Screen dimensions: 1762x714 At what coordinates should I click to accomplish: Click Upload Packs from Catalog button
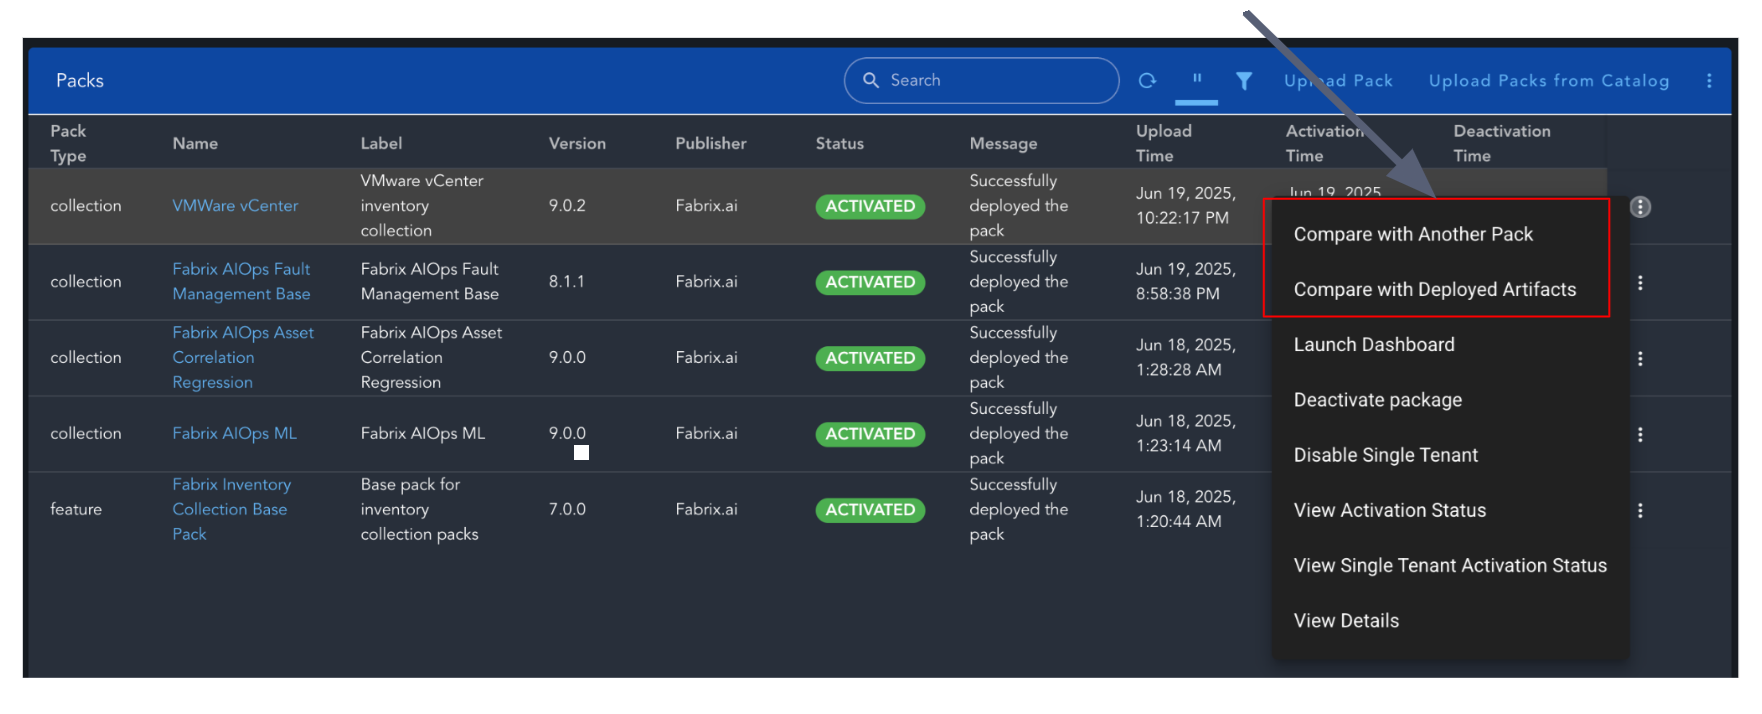tap(1548, 81)
